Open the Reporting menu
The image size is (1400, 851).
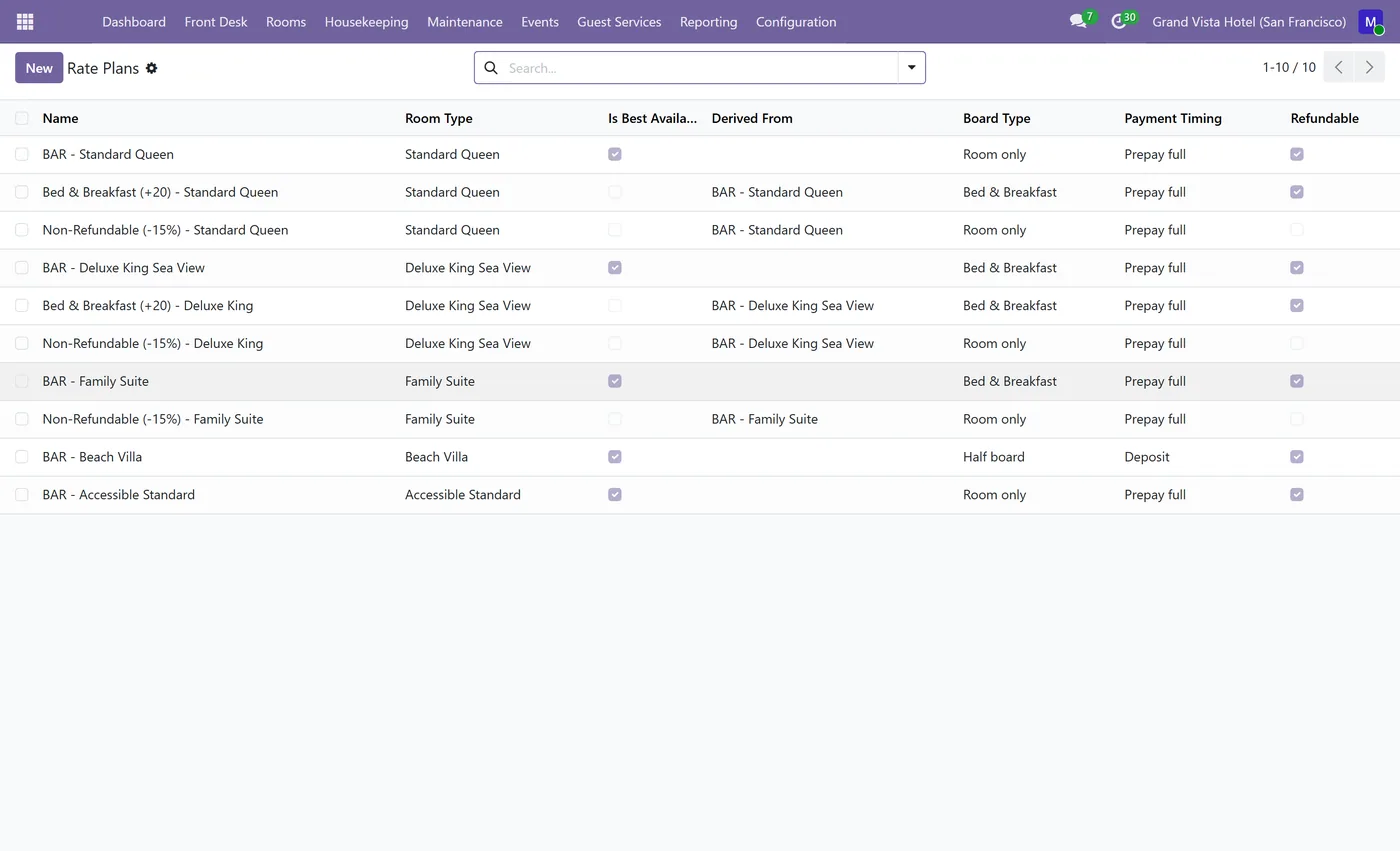708,21
